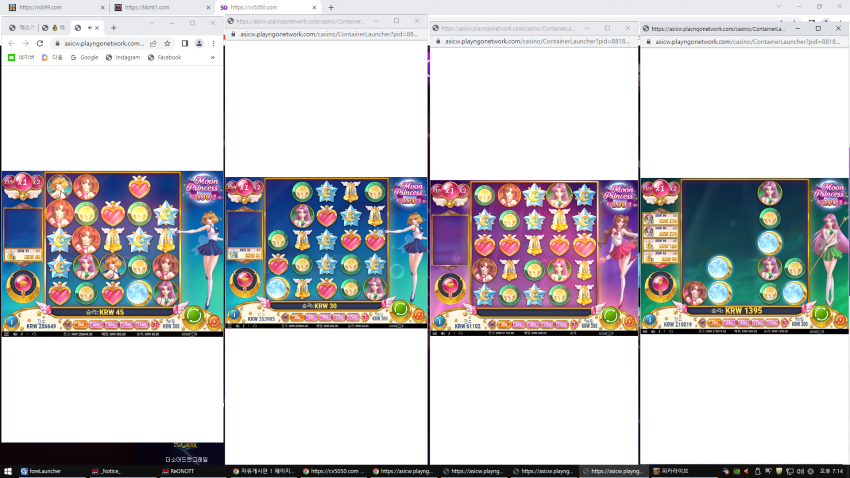
Task: Open info button in the third game window
Action: 439,322
